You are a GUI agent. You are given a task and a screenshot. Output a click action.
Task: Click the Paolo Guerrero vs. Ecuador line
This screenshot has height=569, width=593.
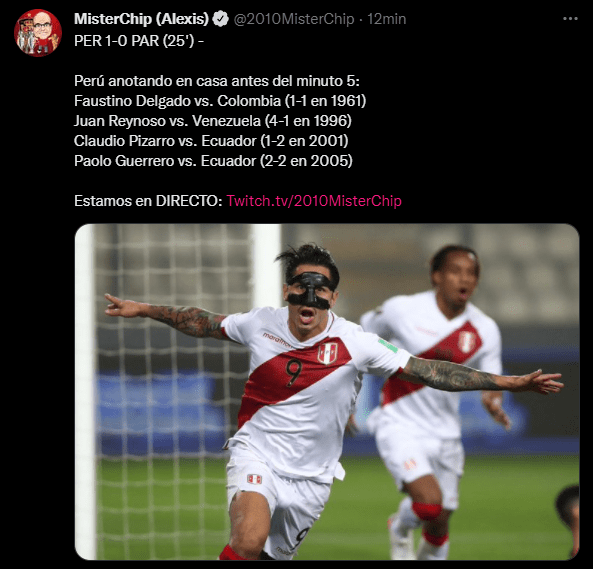click(x=213, y=161)
